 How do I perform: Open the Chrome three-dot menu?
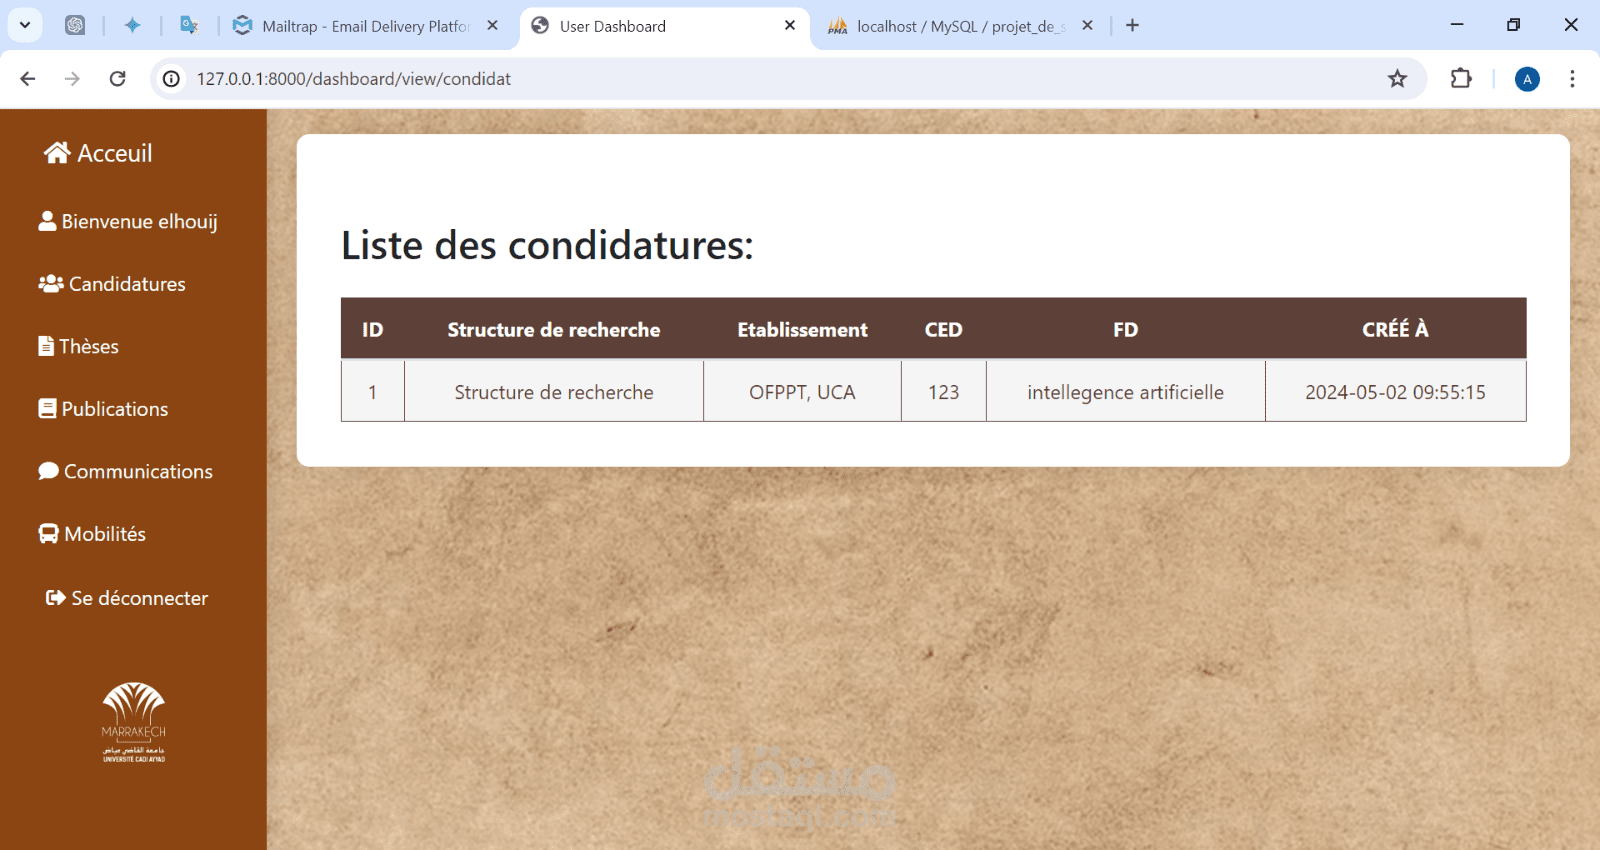click(1572, 79)
